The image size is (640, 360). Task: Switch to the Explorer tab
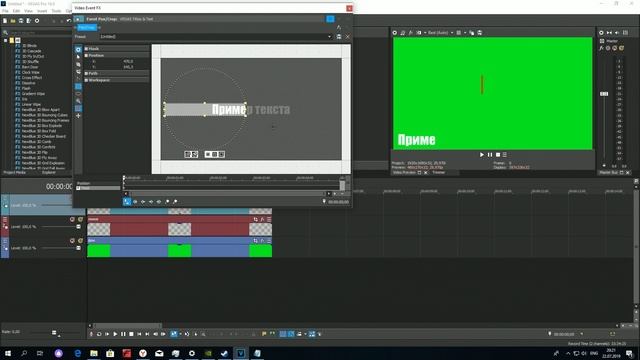tap(49, 173)
